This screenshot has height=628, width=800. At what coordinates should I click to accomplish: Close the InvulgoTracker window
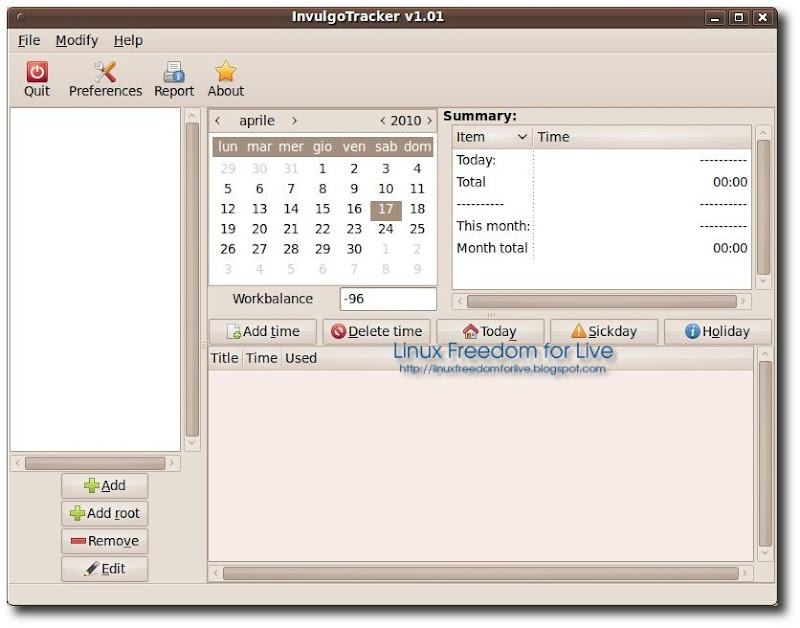[x=762, y=18]
